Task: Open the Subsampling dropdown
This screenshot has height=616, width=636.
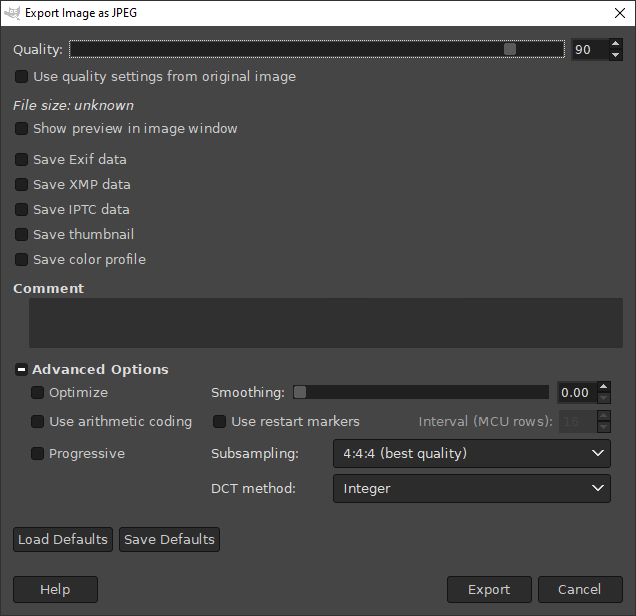Action: (471, 453)
